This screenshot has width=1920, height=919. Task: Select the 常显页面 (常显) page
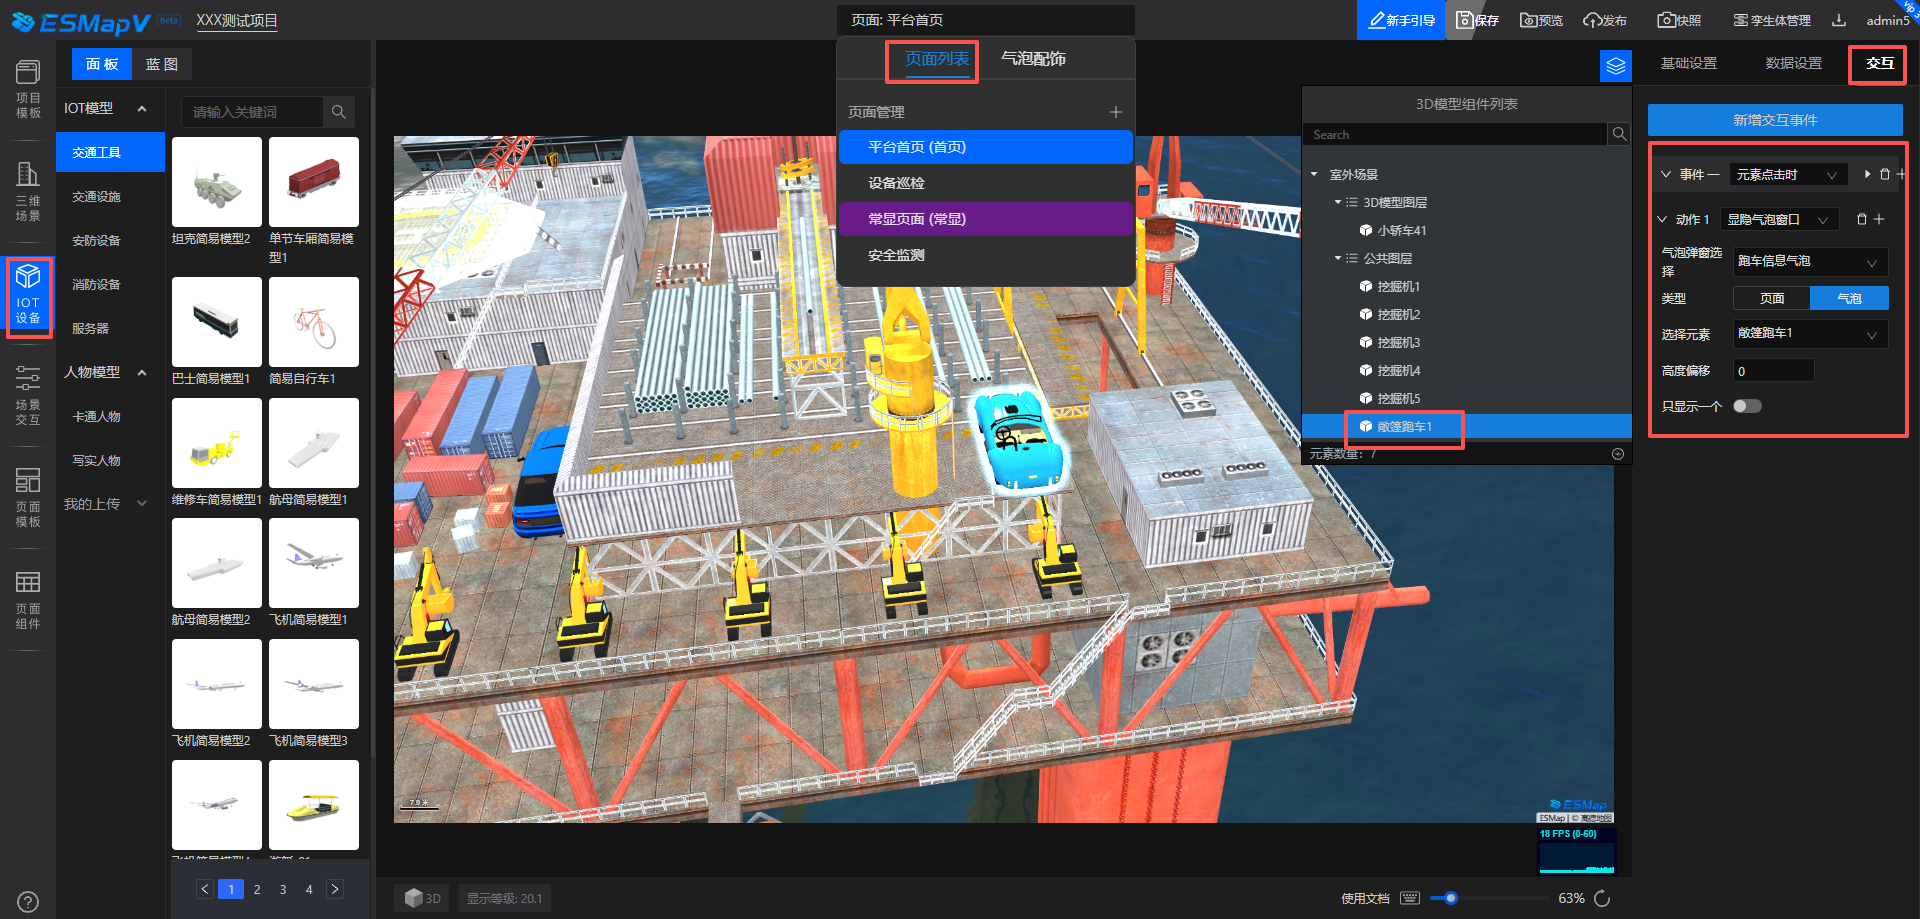click(x=986, y=219)
